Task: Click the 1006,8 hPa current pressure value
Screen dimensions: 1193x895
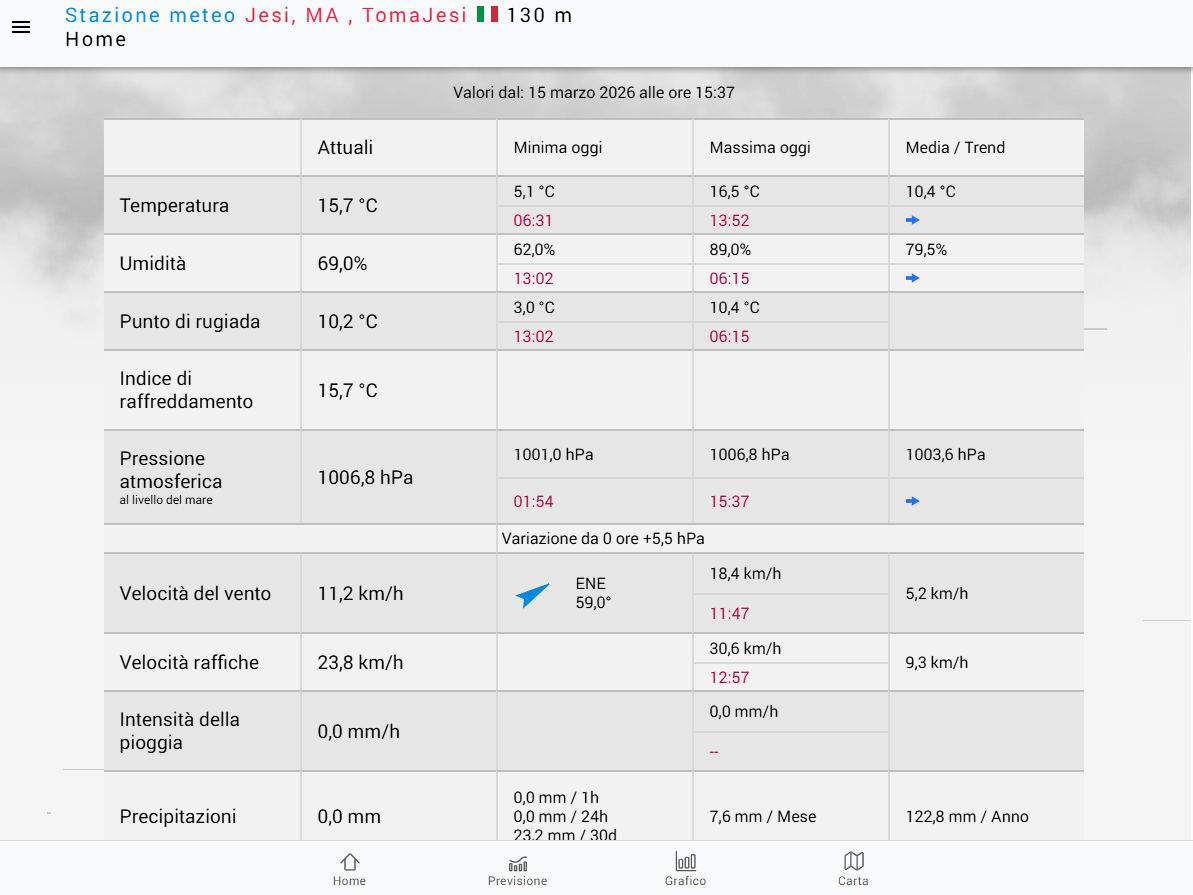Action: tap(365, 478)
